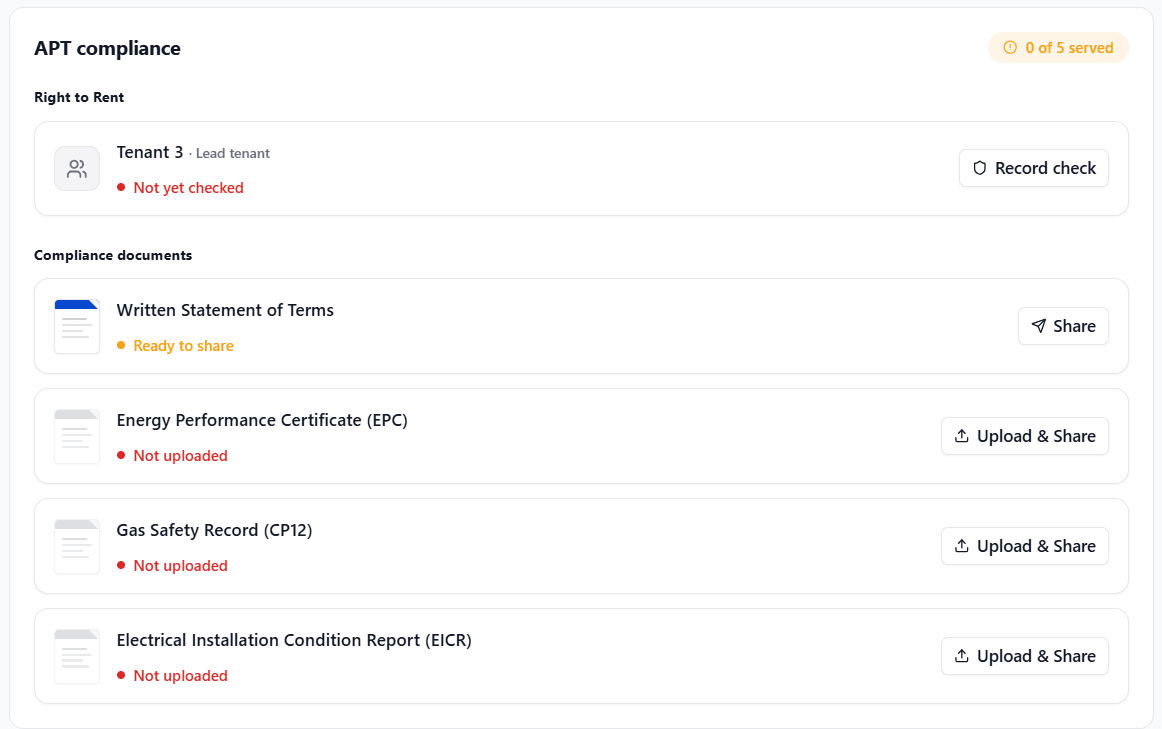
Task: Click the upload icon for EICR
Action: [x=962, y=656]
